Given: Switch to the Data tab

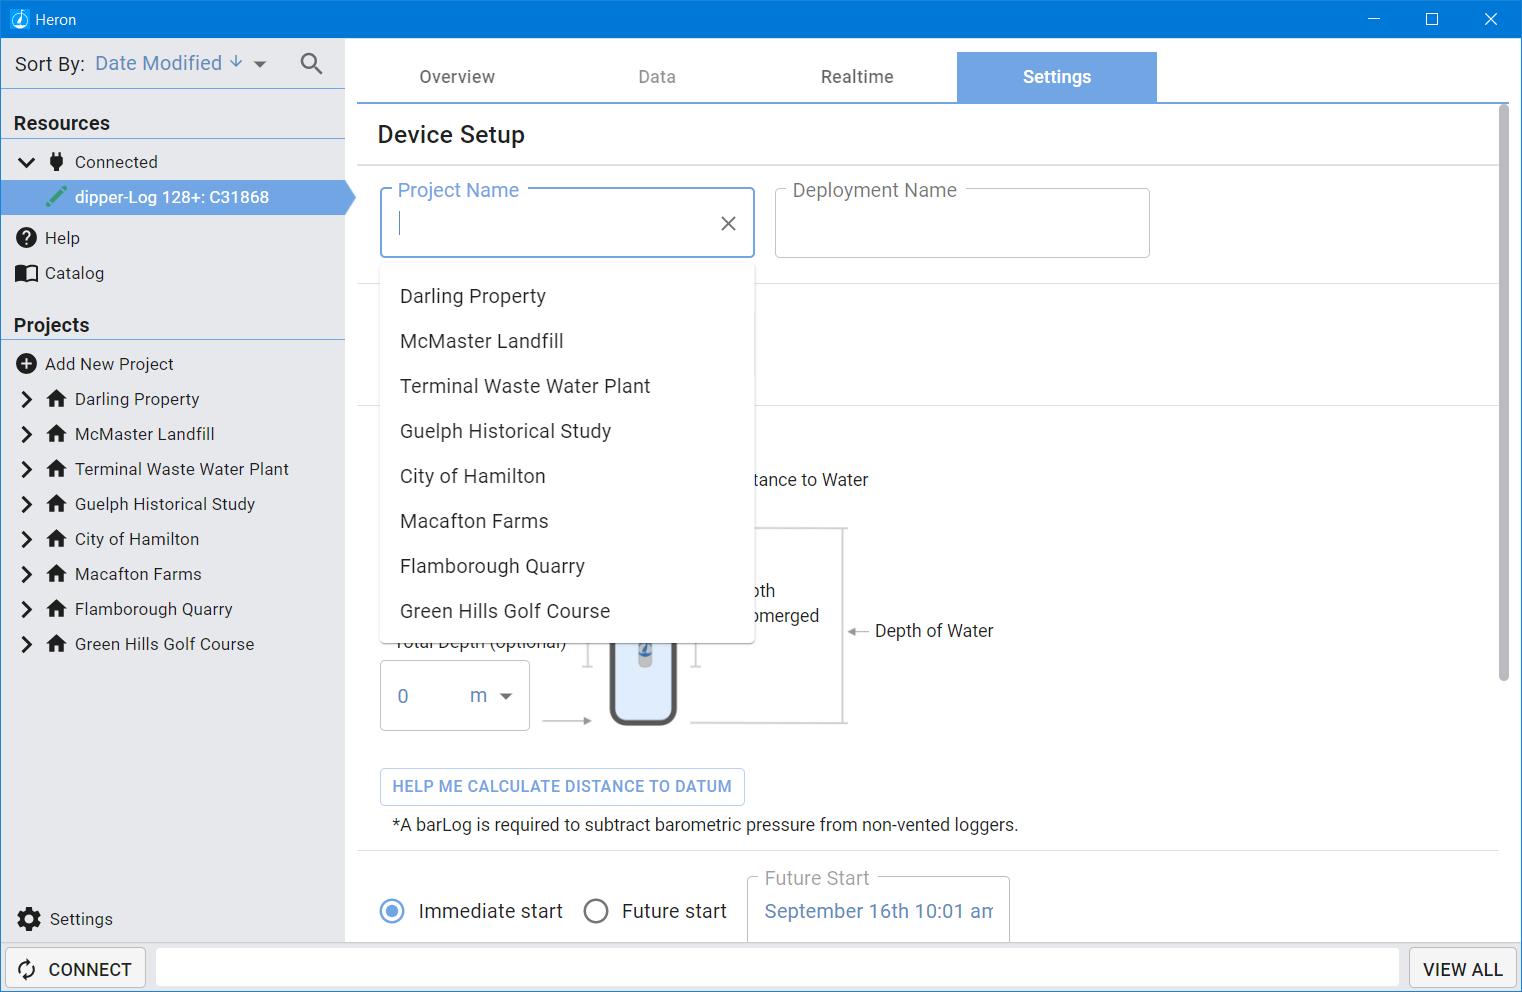Looking at the screenshot, I should point(657,77).
